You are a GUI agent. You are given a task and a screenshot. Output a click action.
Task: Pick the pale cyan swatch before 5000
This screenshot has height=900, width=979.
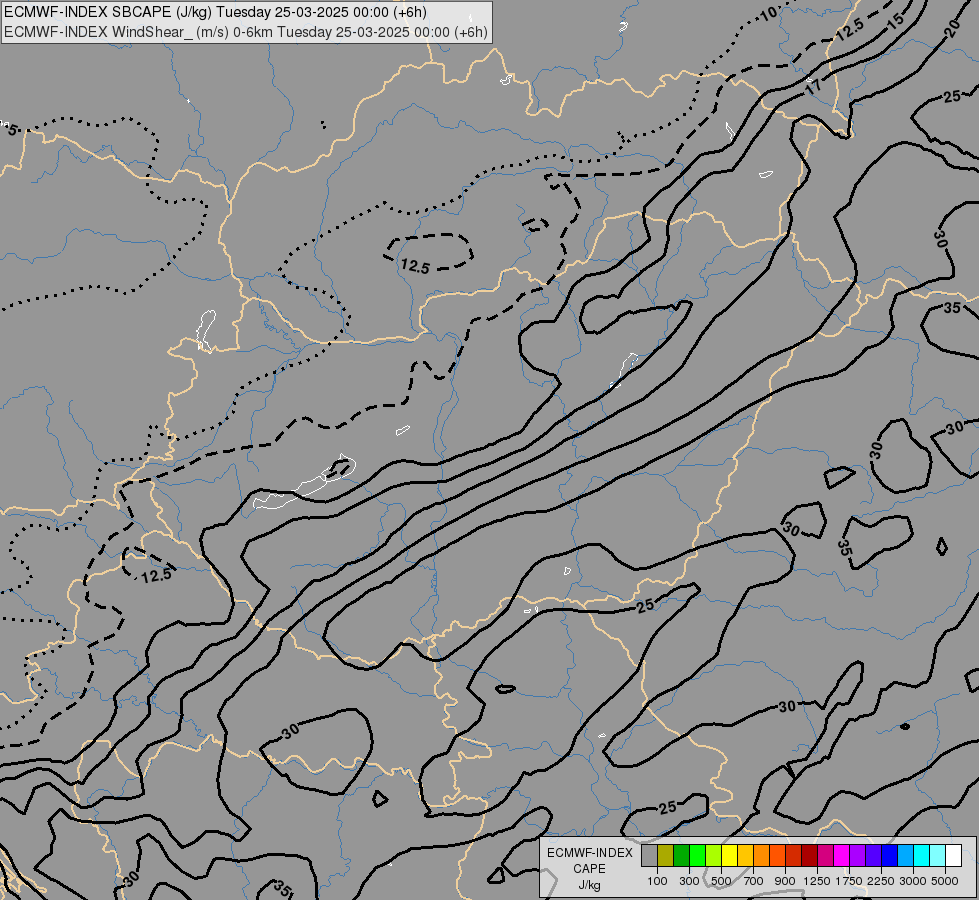(x=937, y=855)
